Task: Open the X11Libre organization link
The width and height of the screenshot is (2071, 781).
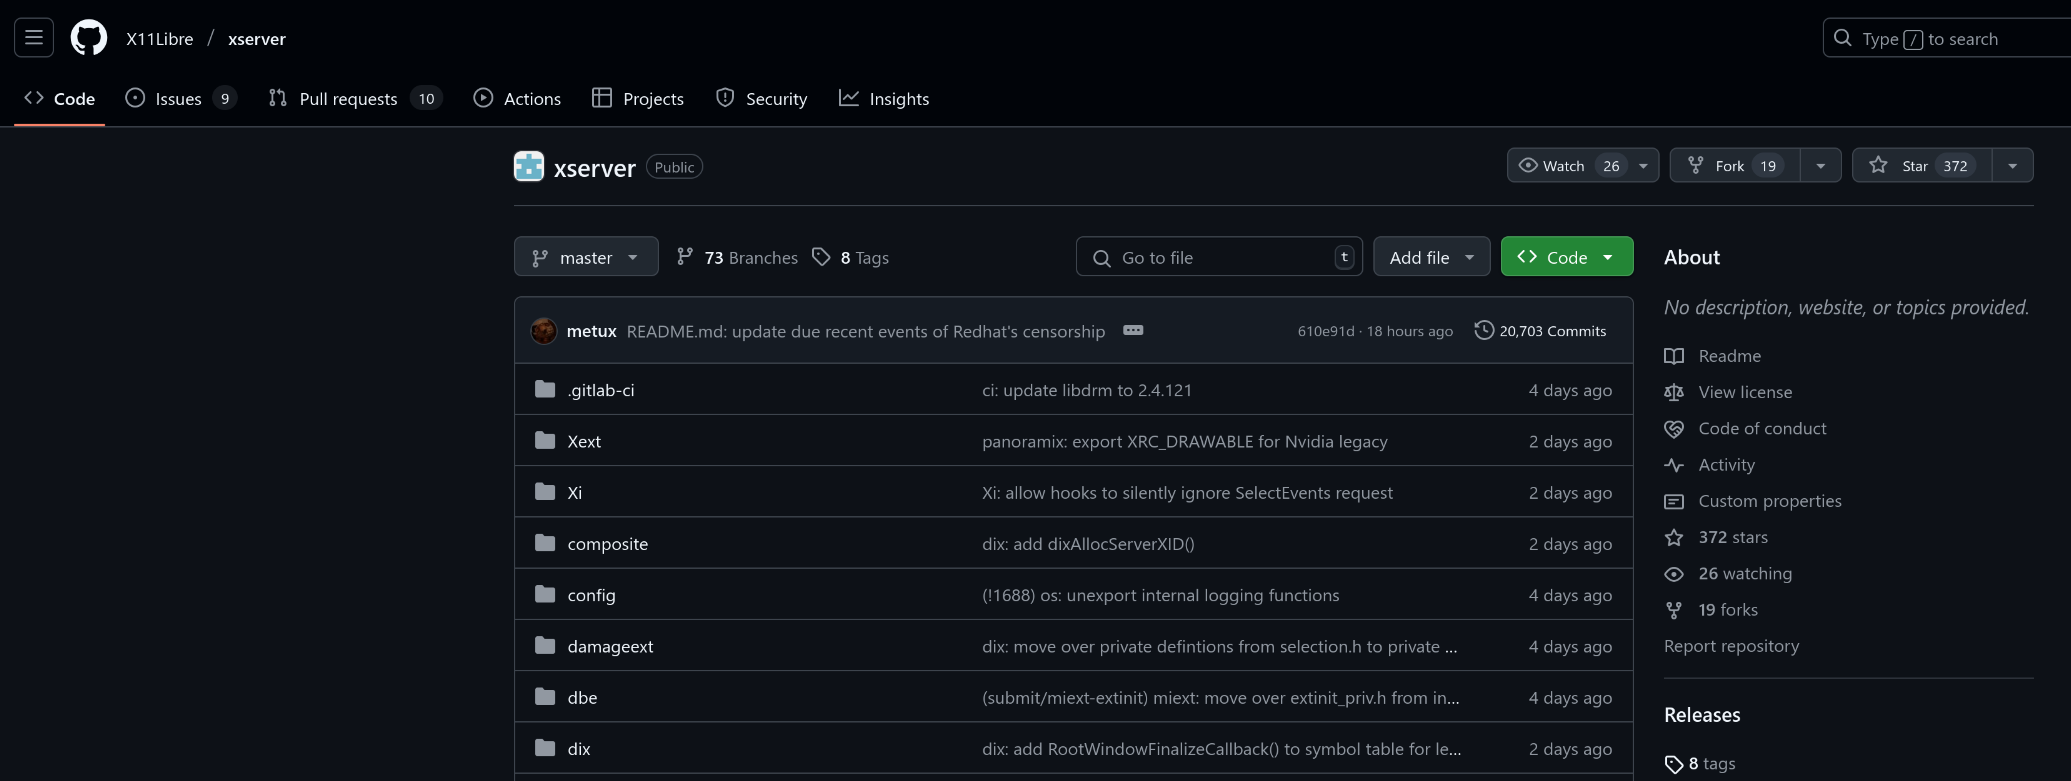Action: [160, 39]
